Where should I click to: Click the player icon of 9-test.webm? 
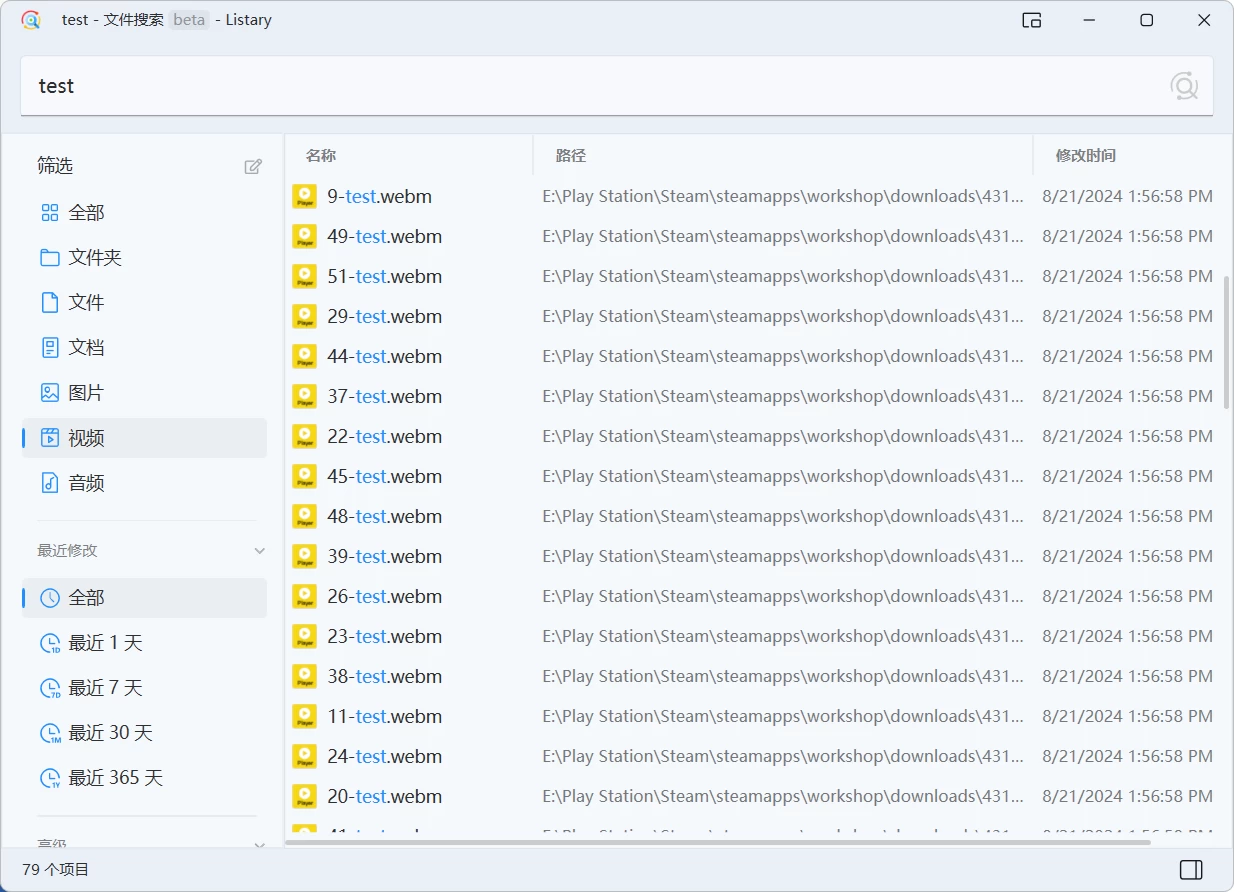(x=305, y=196)
